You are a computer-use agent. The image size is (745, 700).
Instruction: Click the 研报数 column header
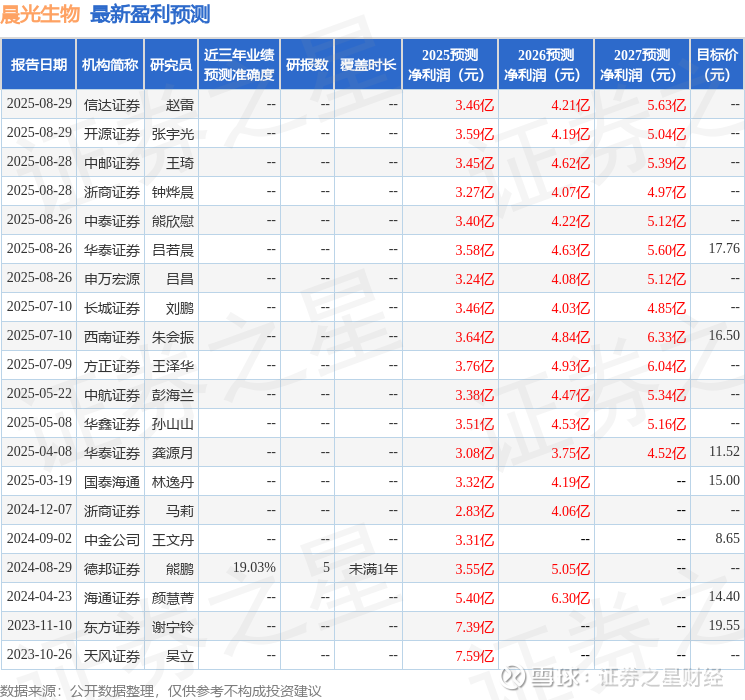(x=307, y=65)
